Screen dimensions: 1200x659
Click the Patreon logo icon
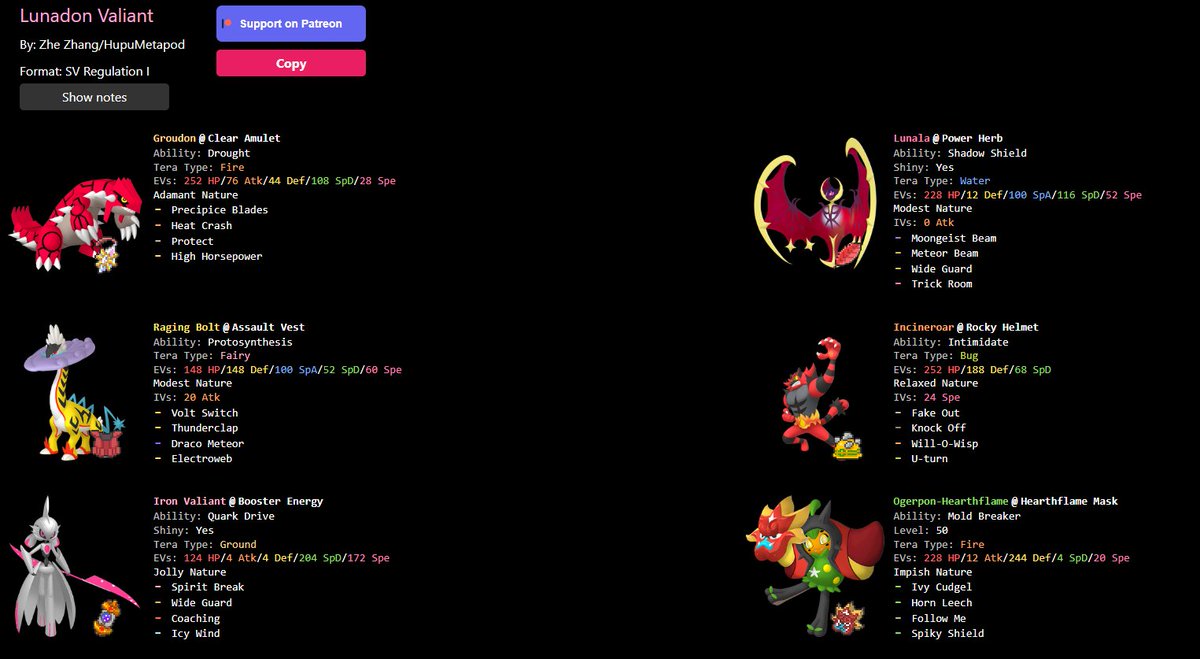point(228,23)
